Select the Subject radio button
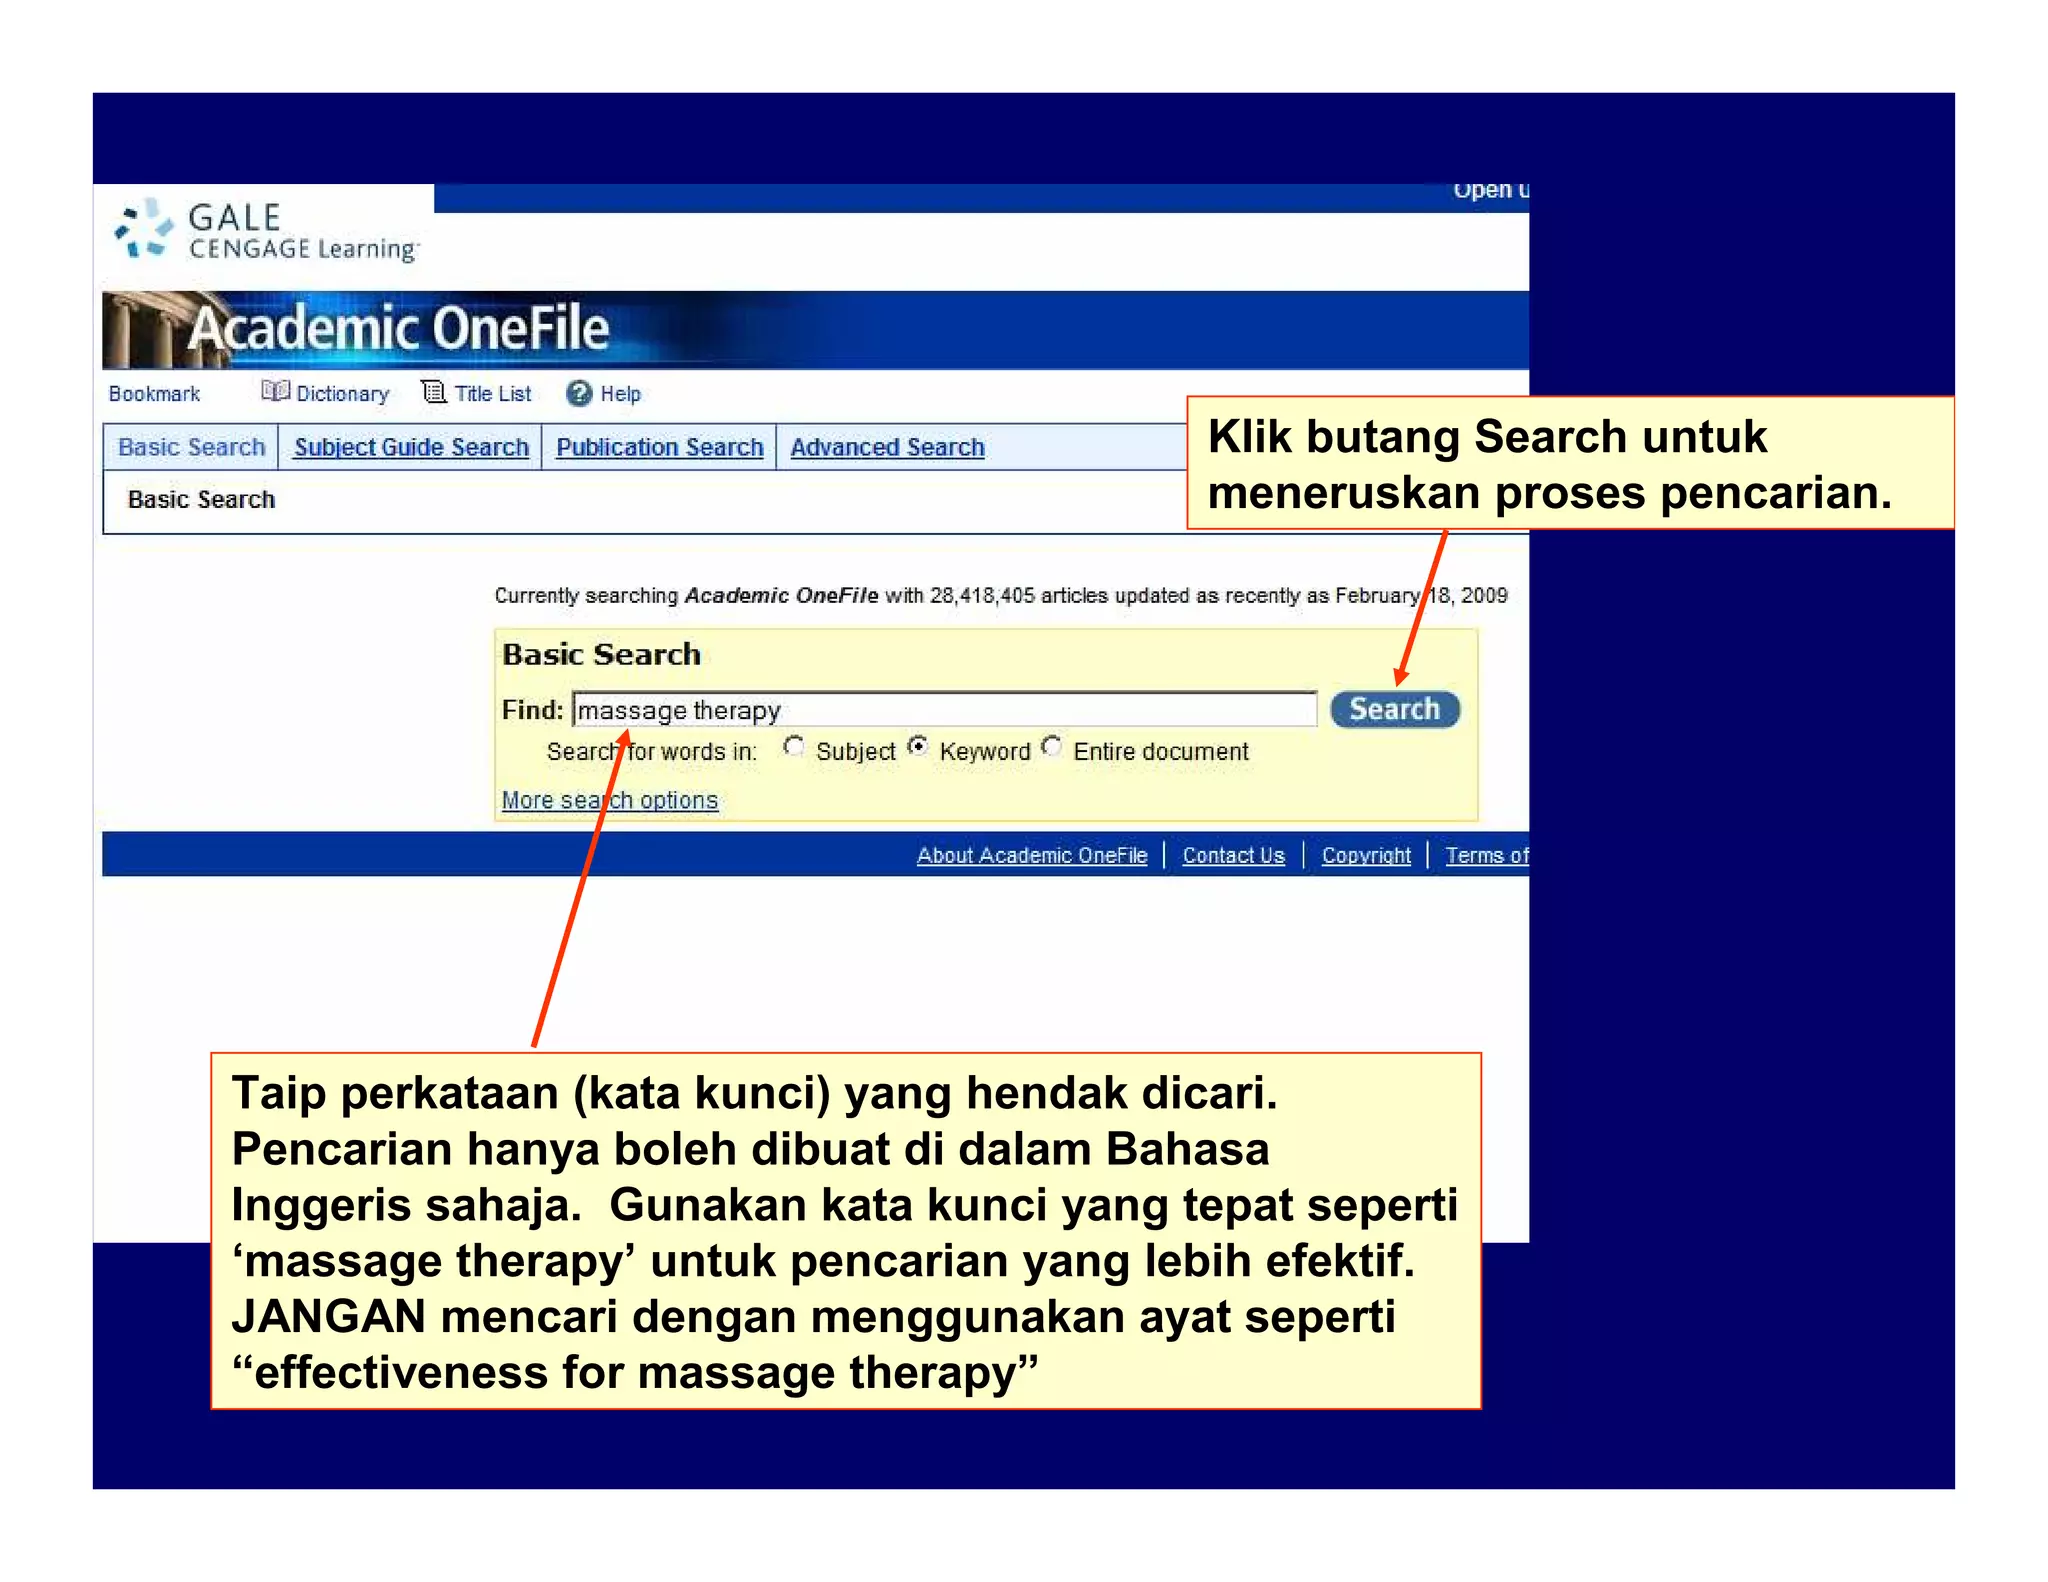 coord(793,747)
